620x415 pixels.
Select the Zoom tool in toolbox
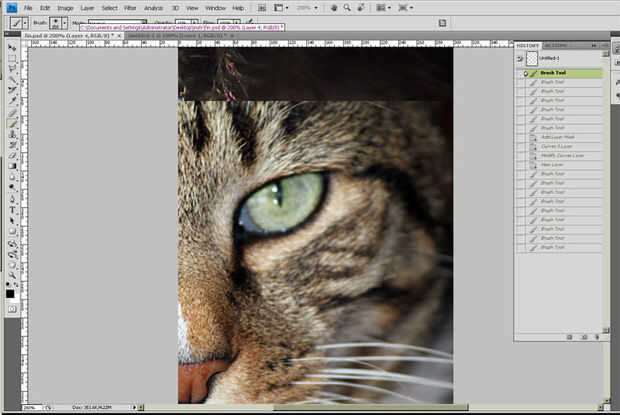point(12,274)
